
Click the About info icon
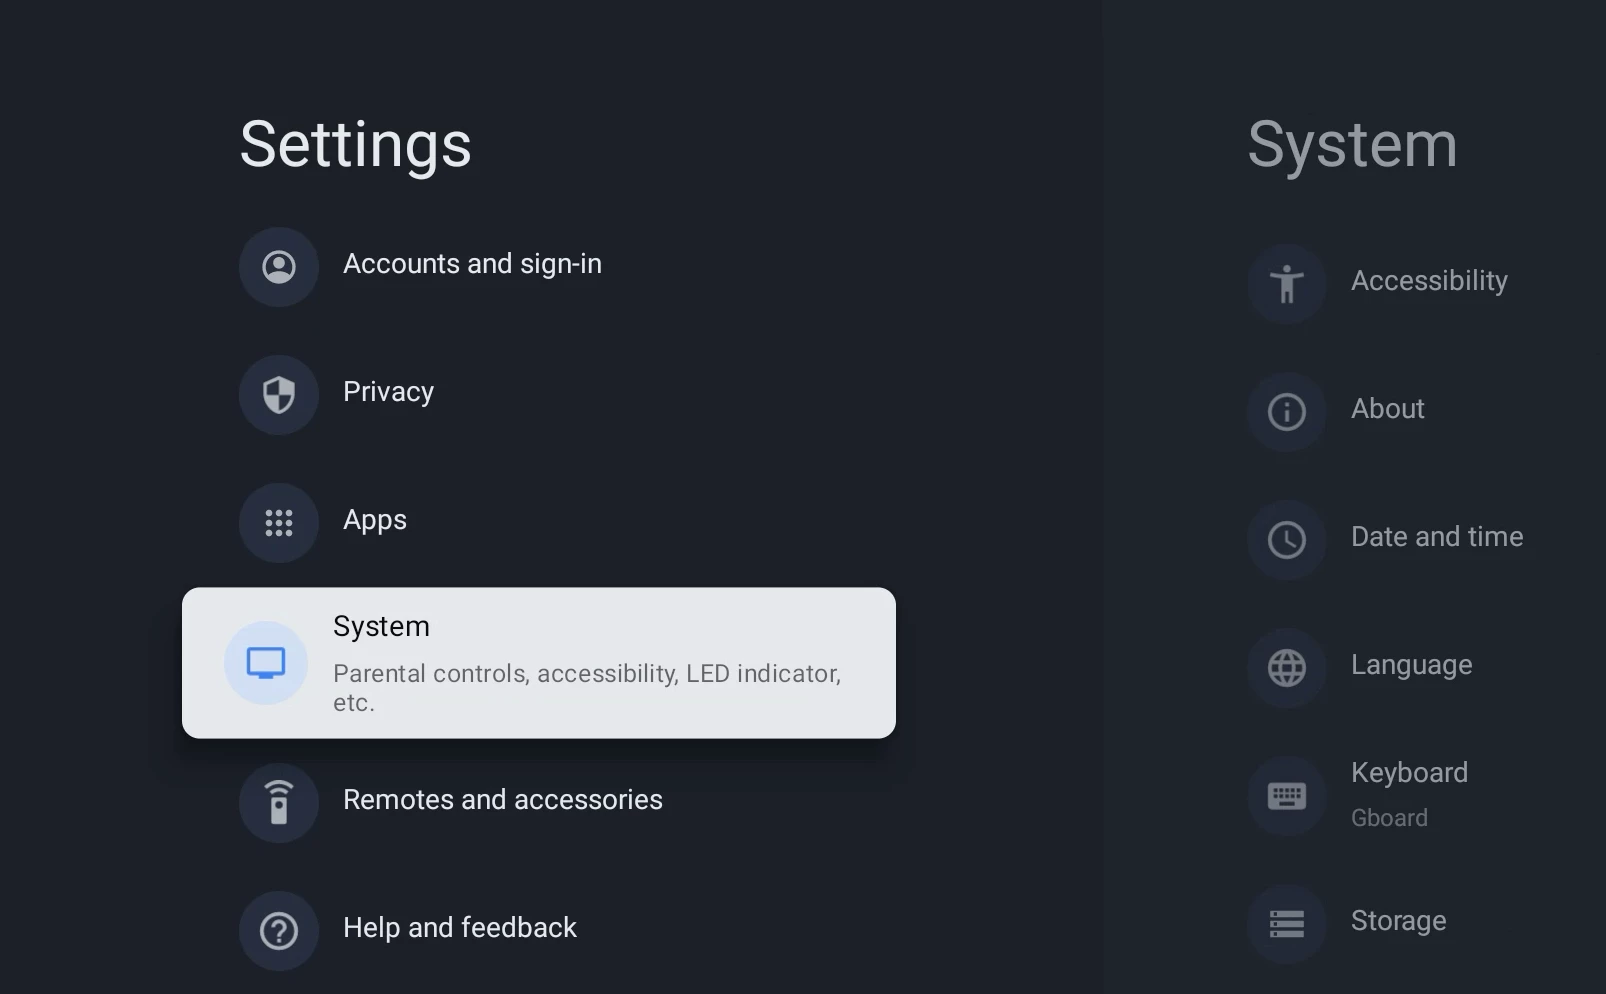point(1287,412)
